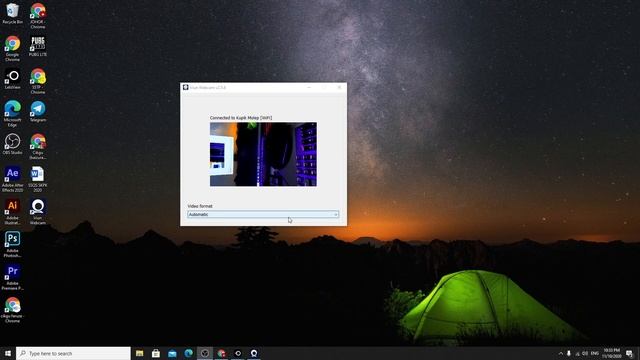Select the JOHOR Chrome shortcut on desktop
The width and height of the screenshot is (640, 360).
pos(38,16)
